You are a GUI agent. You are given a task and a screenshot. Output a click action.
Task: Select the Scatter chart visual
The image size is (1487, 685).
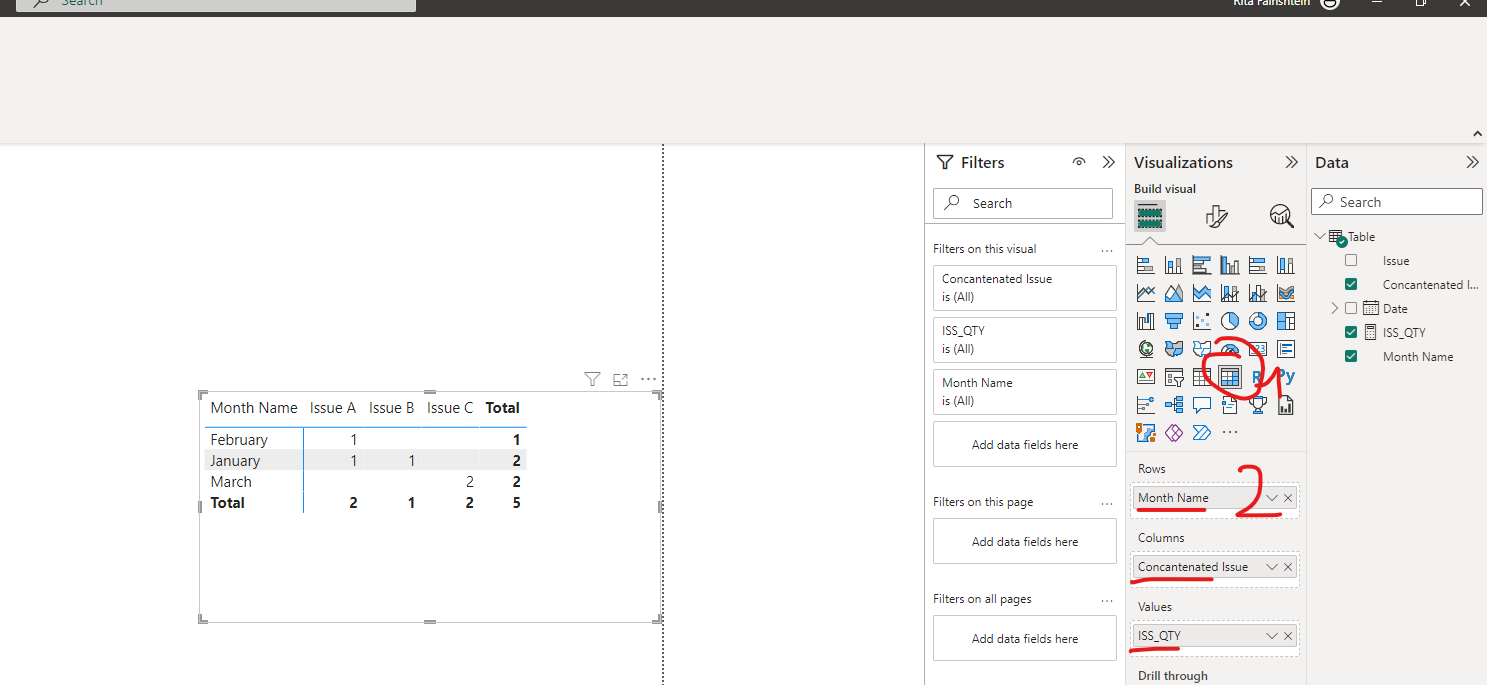coord(1202,321)
